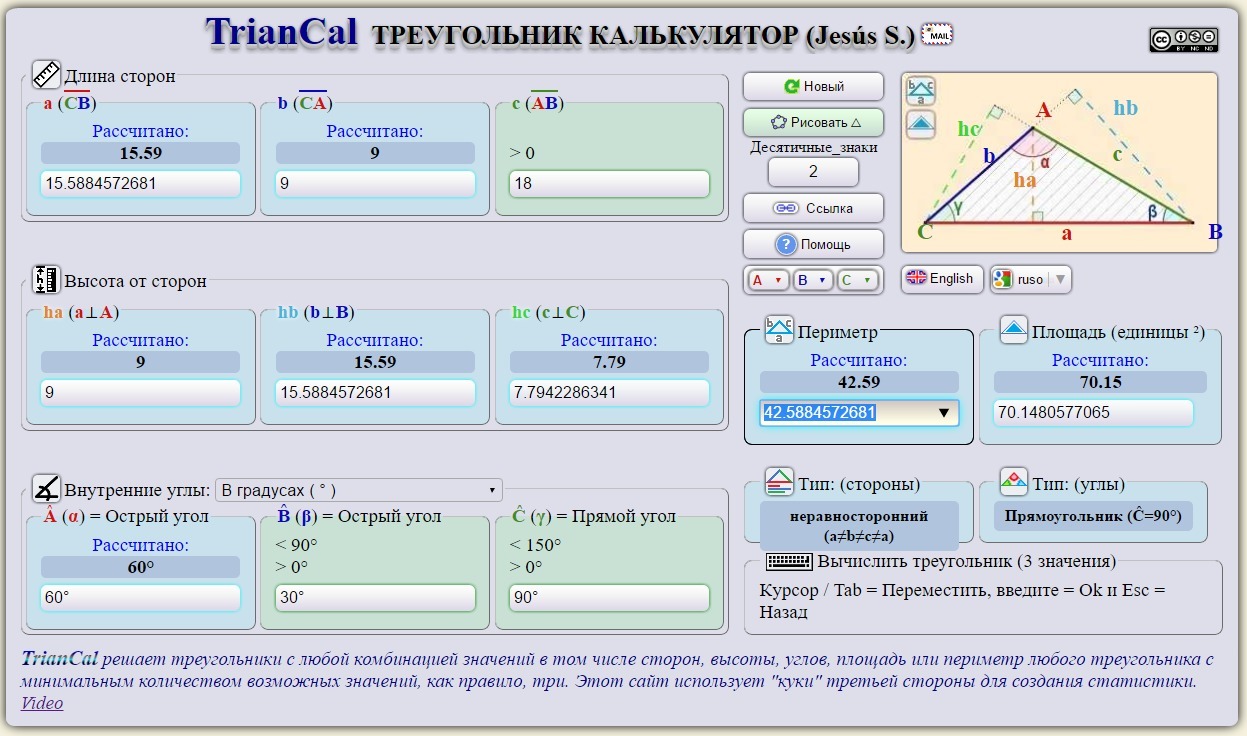
Task: Click the area icon inside the triangle diagram
Action: 921,124
